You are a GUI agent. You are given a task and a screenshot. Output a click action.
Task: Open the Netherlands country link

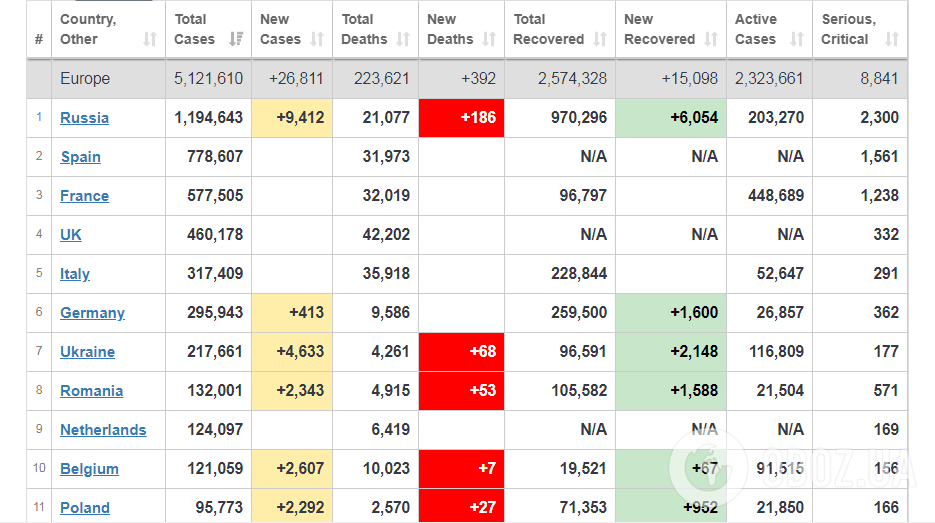coord(103,430)
